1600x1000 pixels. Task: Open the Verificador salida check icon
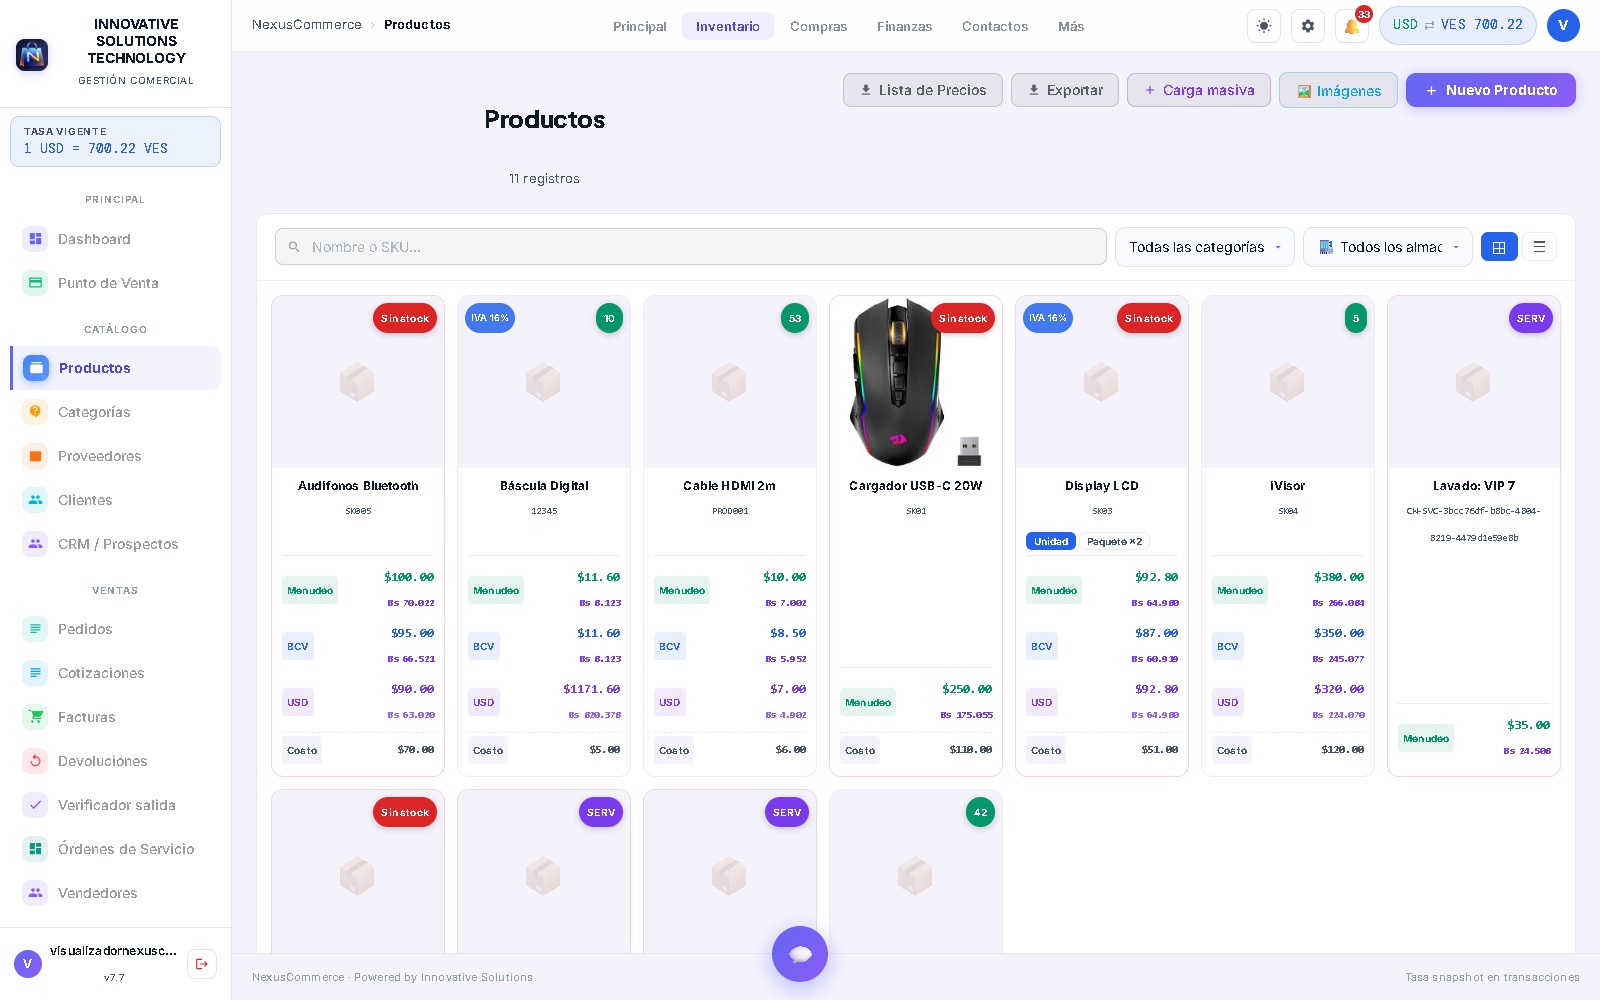point(36,805)
